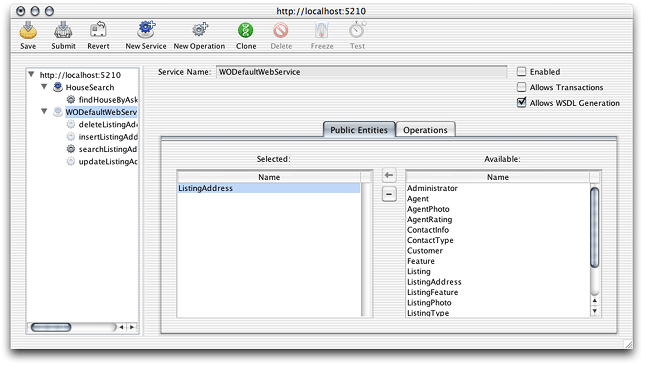Viewport: 645px width, 367px height.
Task: Click the Service Name text field
Action: (362, 72)
